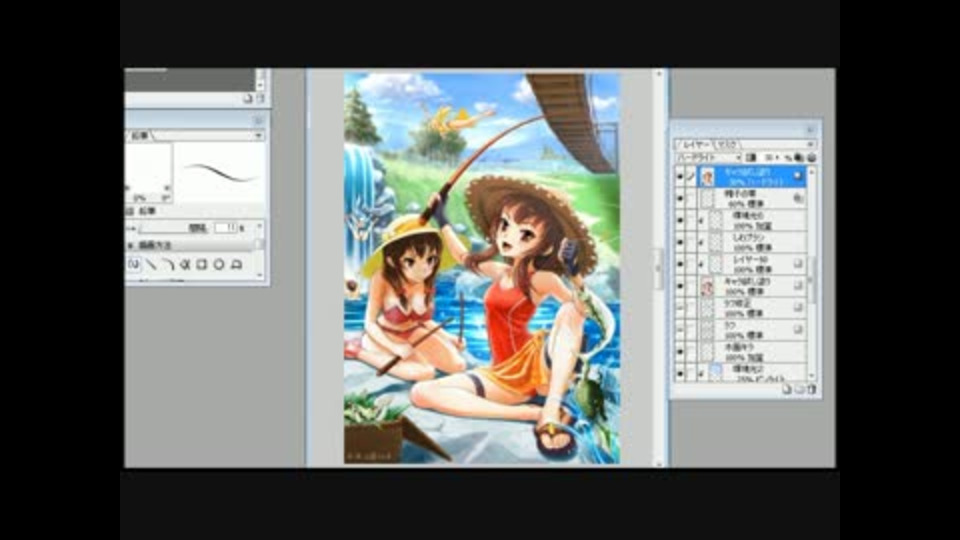Click the square icon on the レイヤー50 layer
The image size is (960, 540).
[798, 264]
